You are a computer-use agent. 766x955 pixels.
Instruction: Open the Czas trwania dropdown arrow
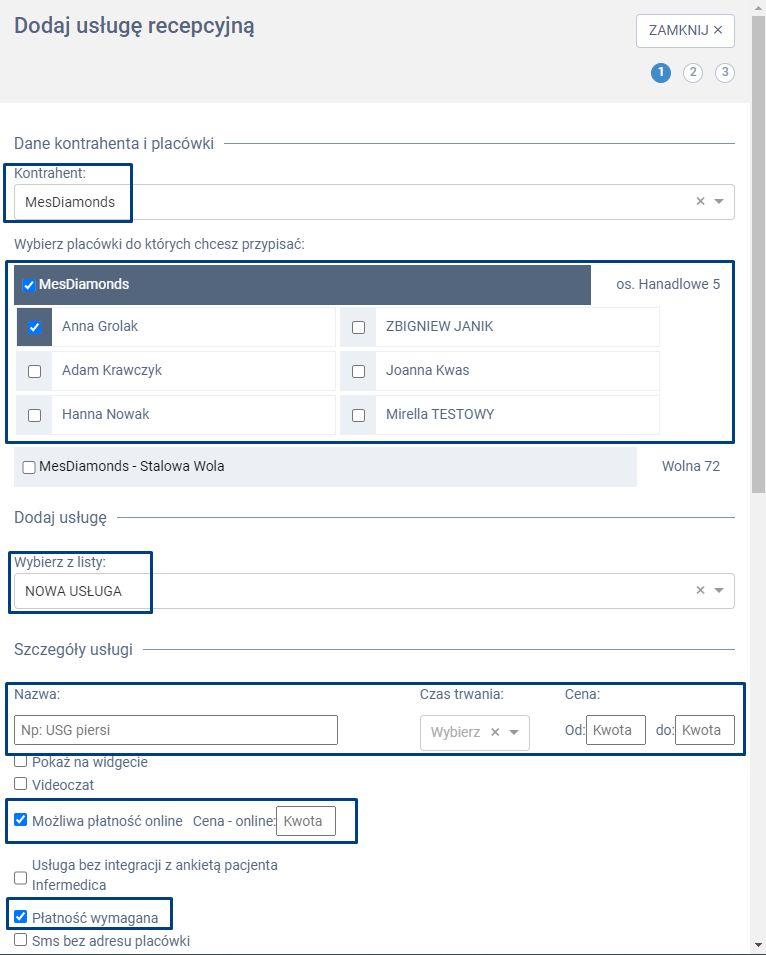[514, 732]
